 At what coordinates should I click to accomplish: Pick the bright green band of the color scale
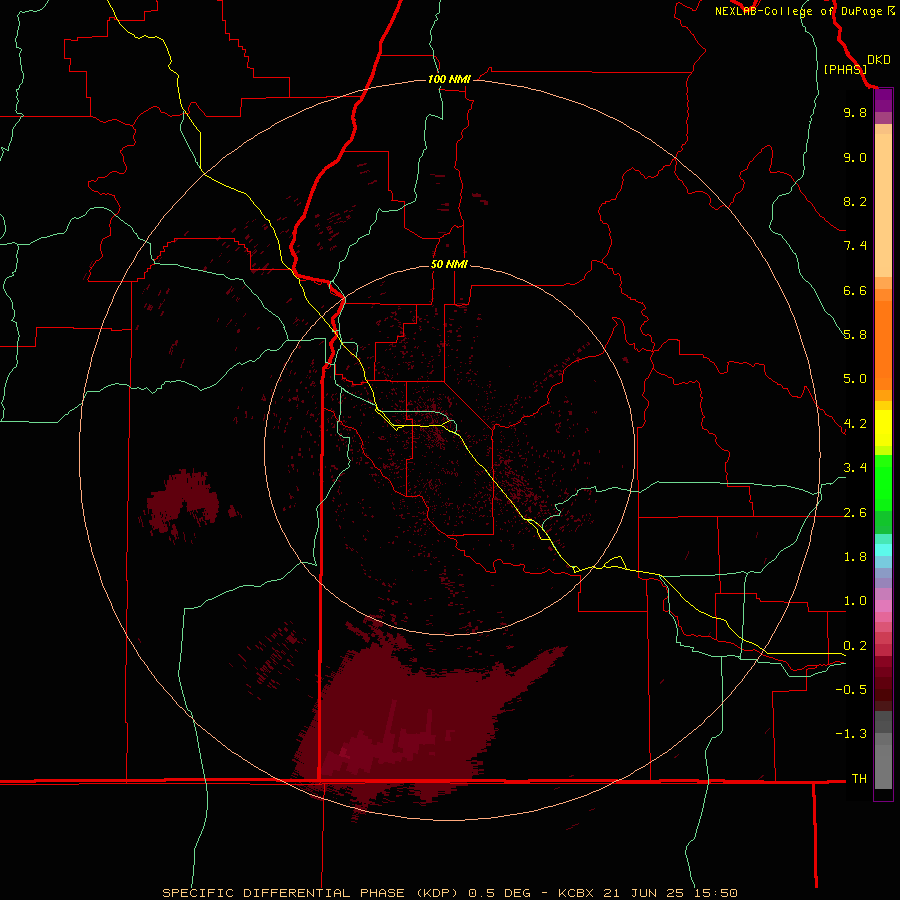coord(883,482)
